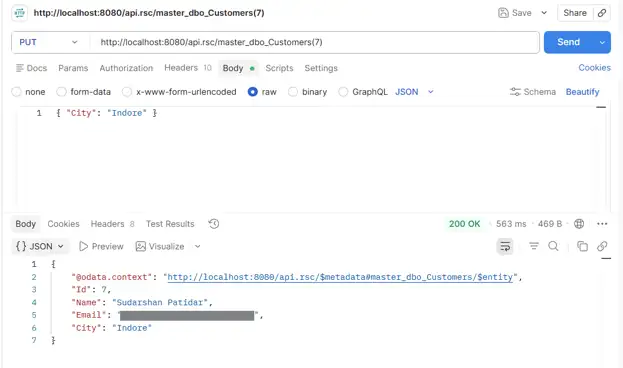Open the @odata.context metadata URL link
The width and height of the screenshot is (623, 368).
pos(340,277)
